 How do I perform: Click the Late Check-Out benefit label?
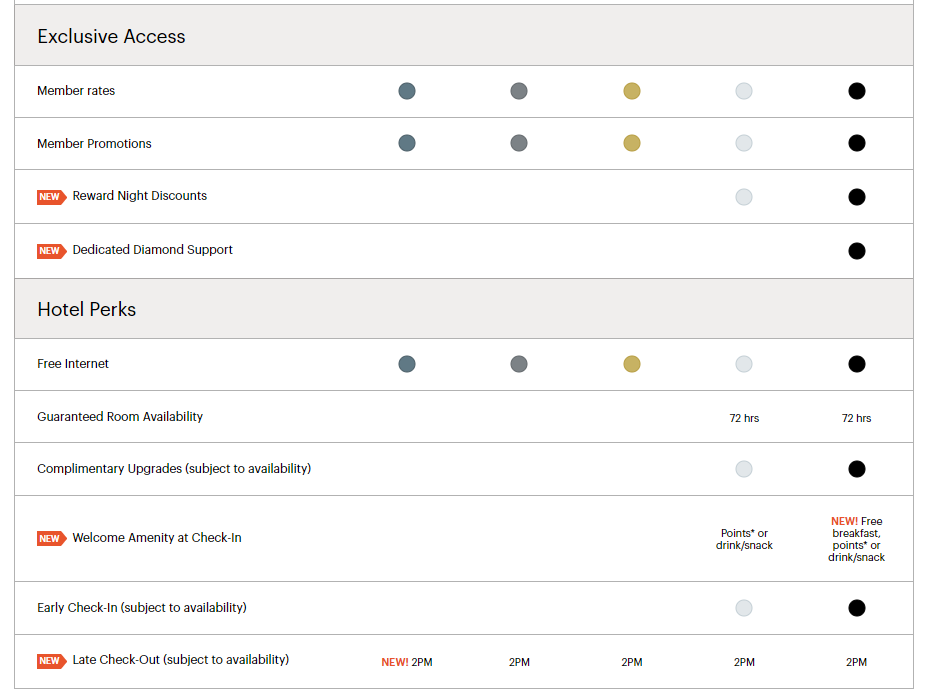pyautogui.click(x=183, y=661)
